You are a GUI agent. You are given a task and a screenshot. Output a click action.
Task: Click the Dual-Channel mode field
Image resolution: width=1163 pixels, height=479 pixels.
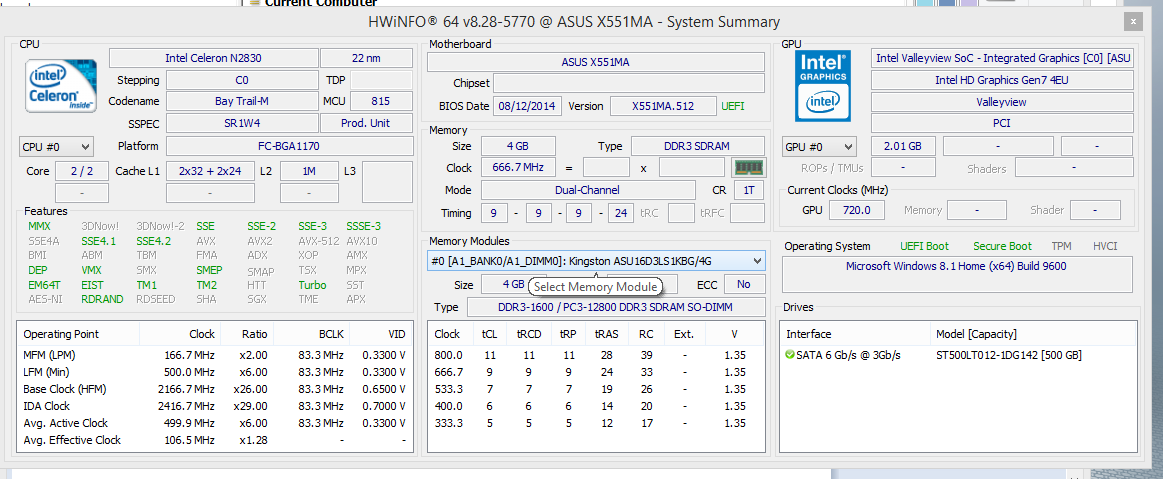point(588,190)
